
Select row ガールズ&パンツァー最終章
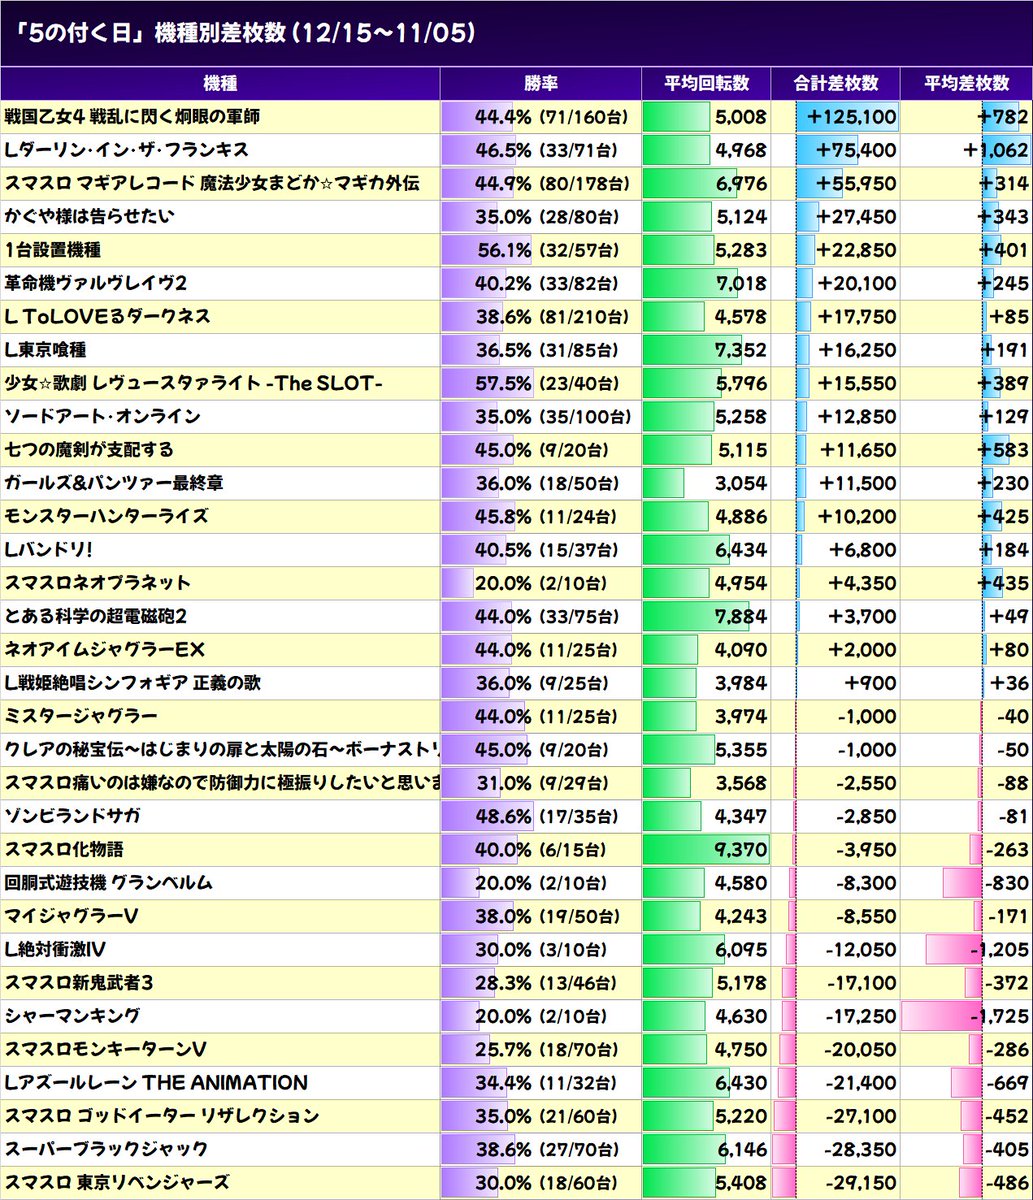click(516, 484)
